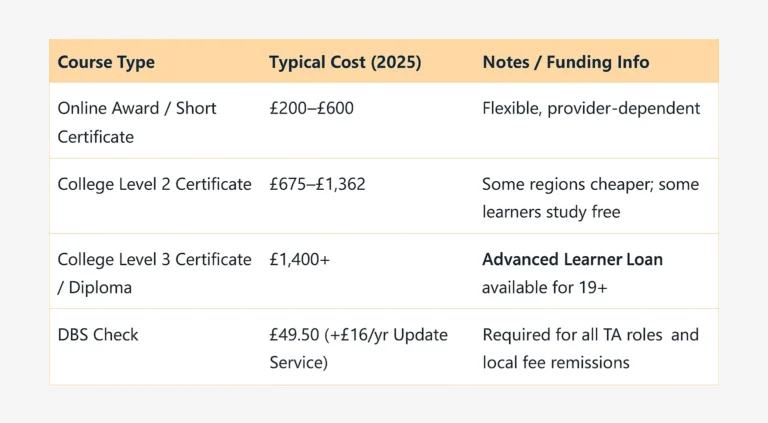This screenshot has width=768, height=423.
Task: Click the local fee remissions text
Action: [x=555, y=362]
